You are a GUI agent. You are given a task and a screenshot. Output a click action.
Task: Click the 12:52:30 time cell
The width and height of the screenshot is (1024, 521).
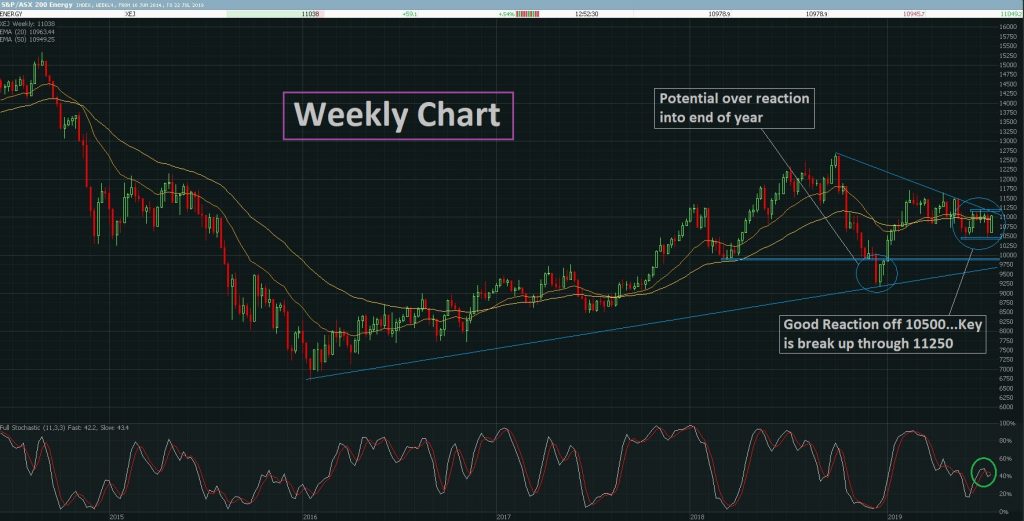586,14
